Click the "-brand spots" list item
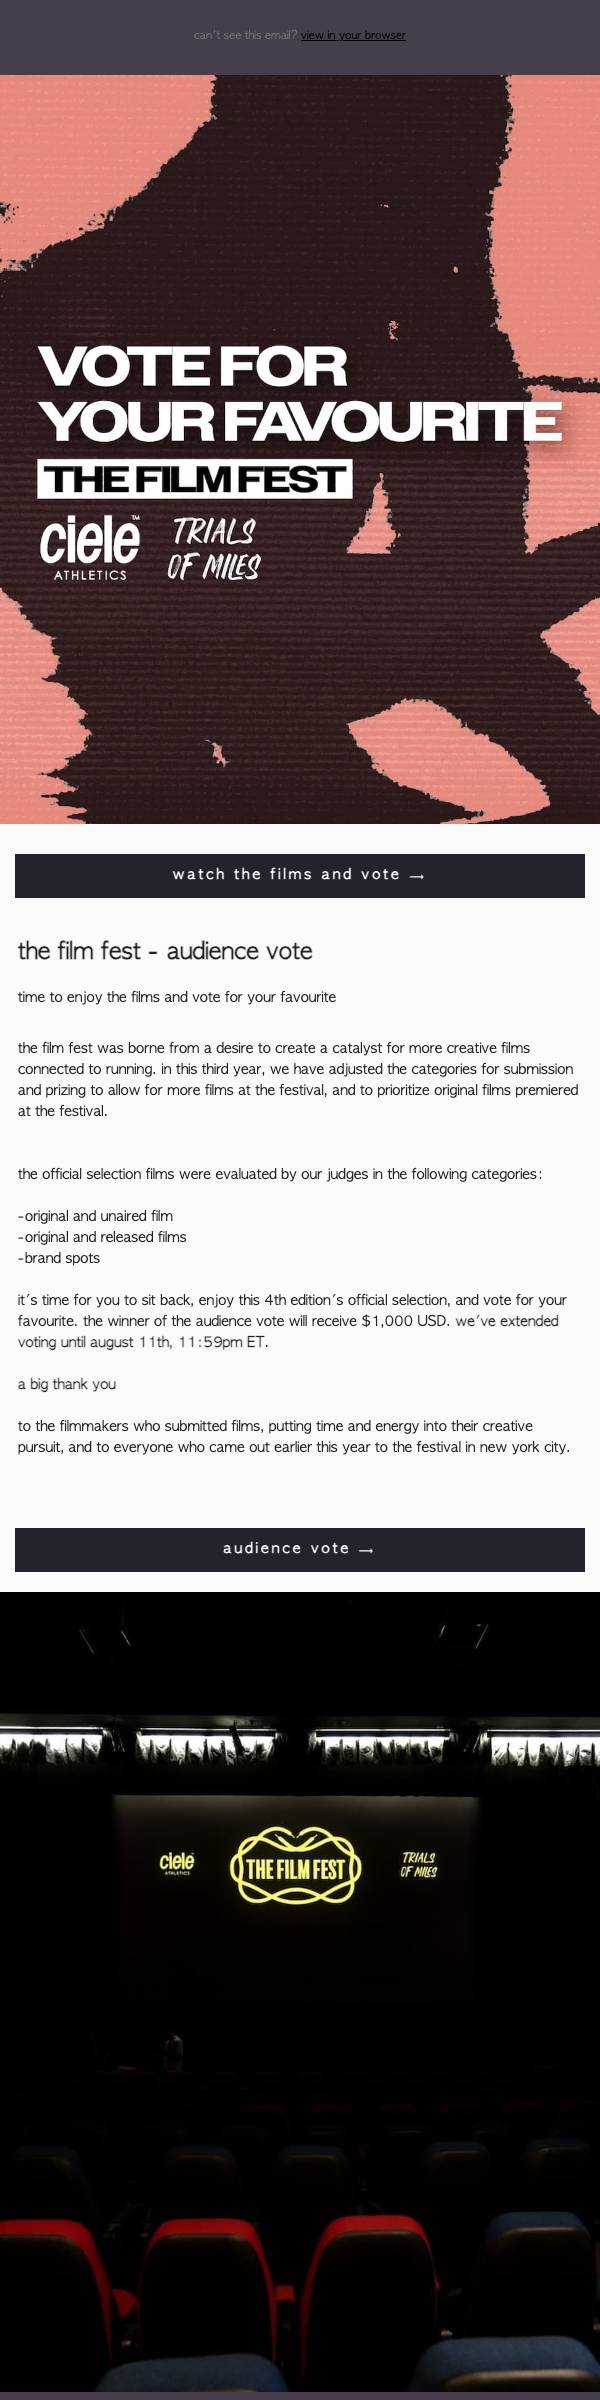This screenshot has height=2400, width=600. click(x=59, y=1258)
